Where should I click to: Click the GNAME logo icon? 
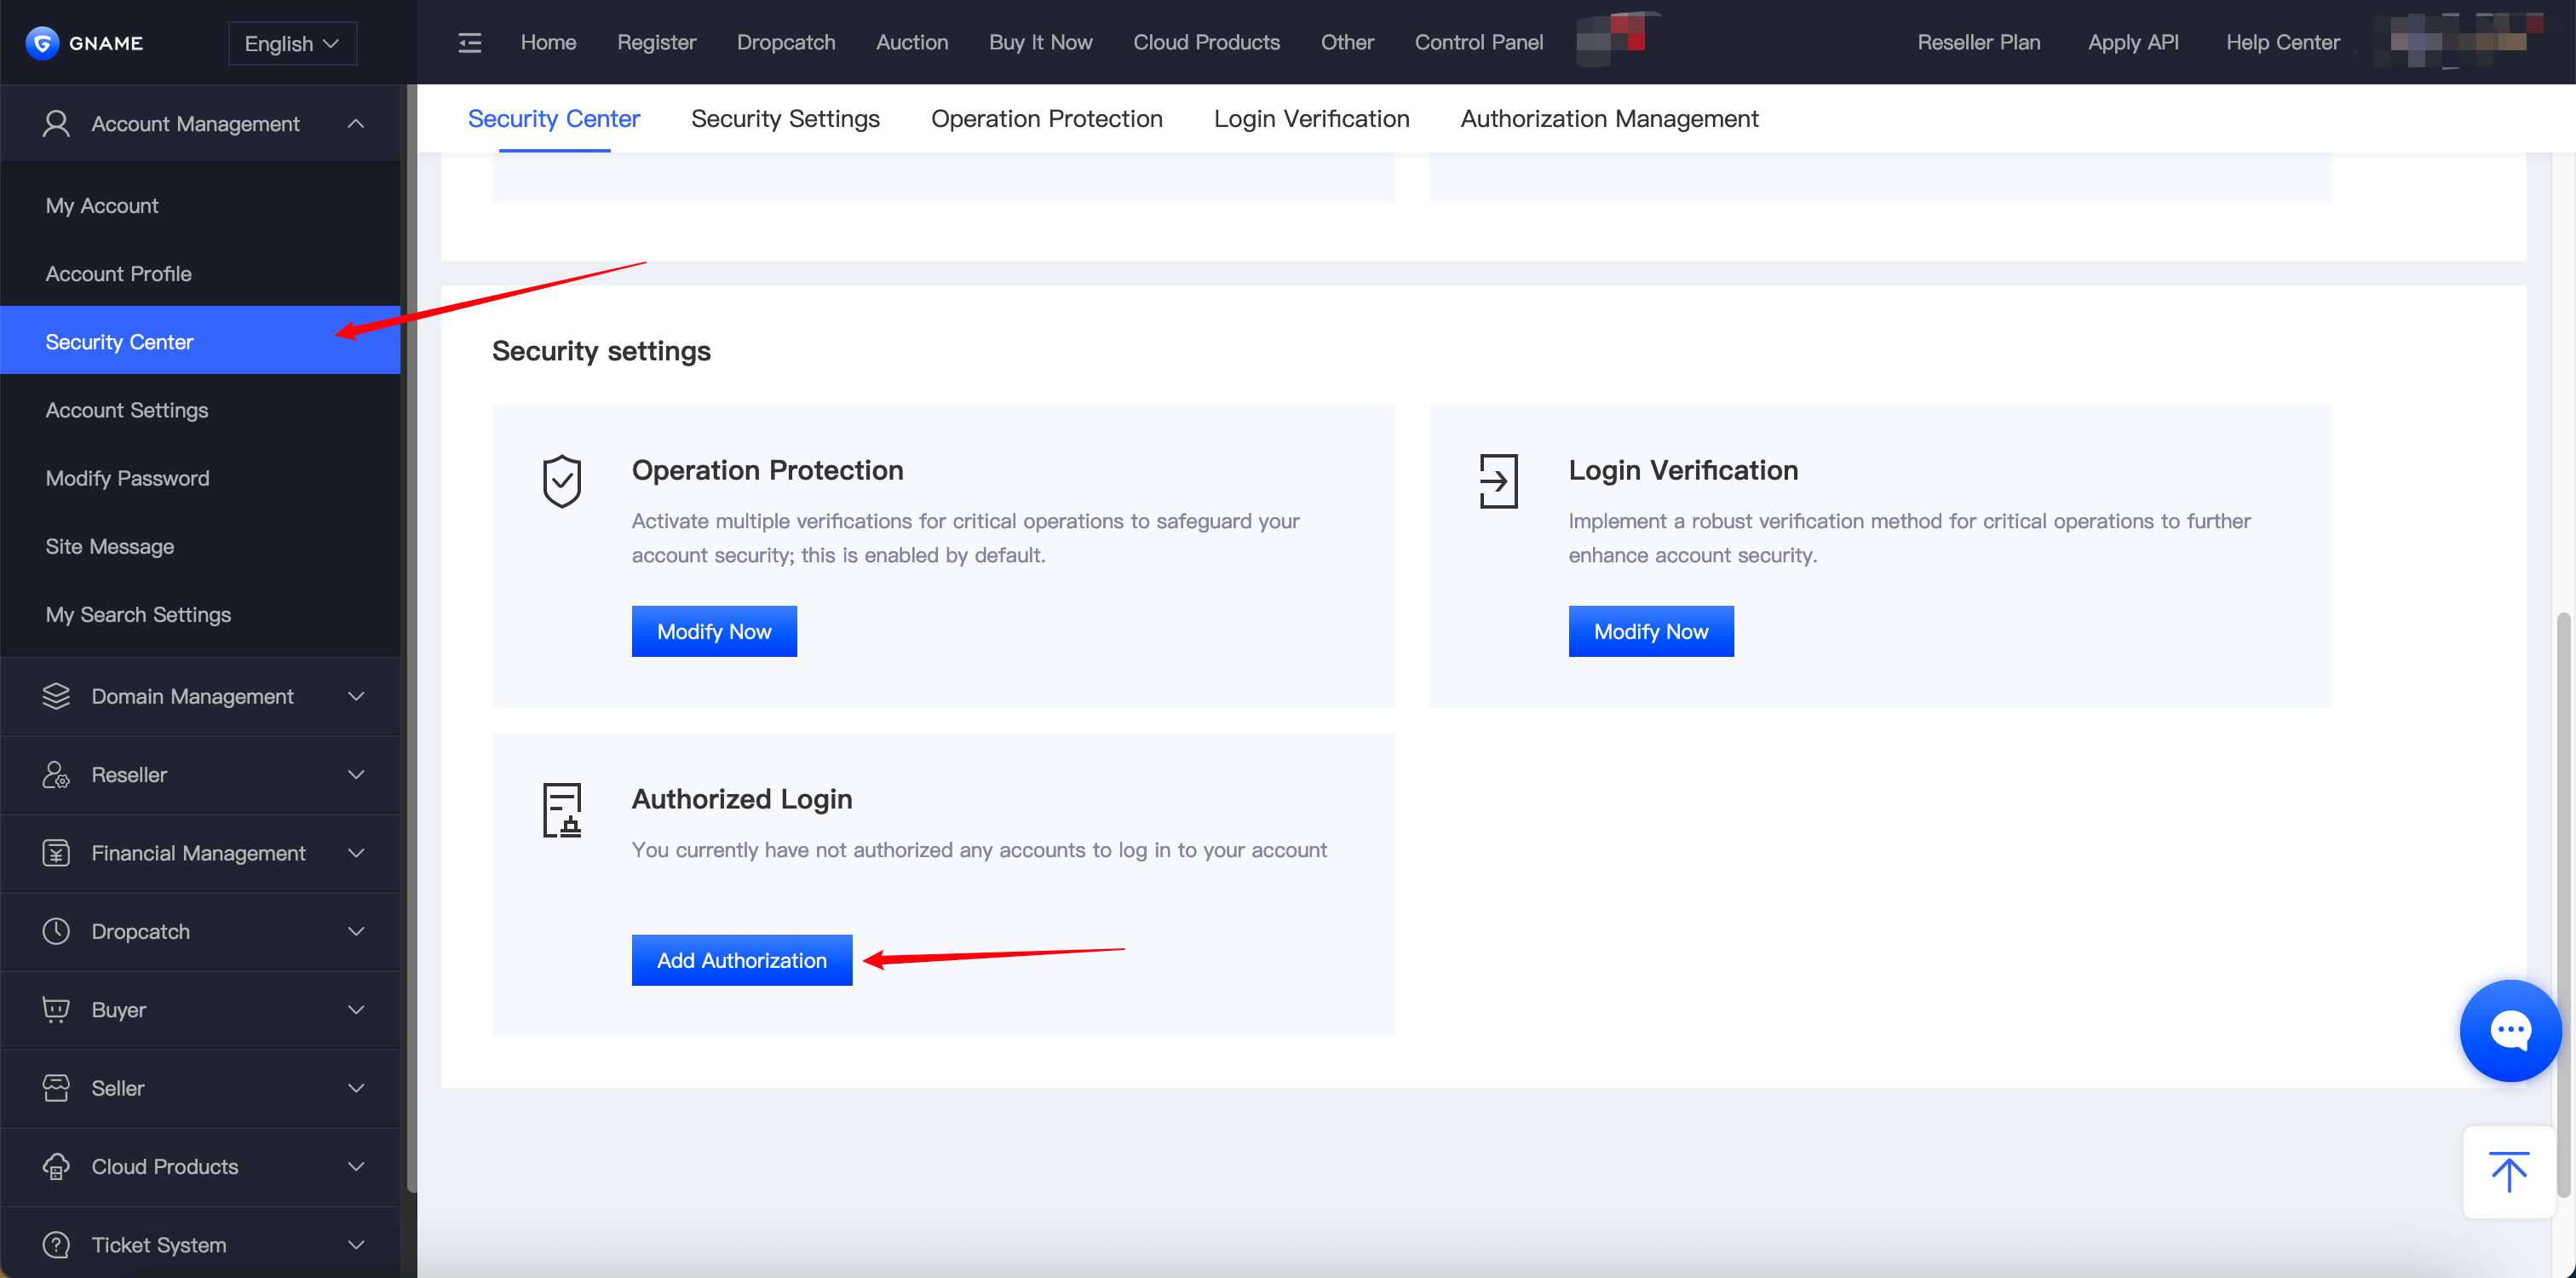coord(42,43)
